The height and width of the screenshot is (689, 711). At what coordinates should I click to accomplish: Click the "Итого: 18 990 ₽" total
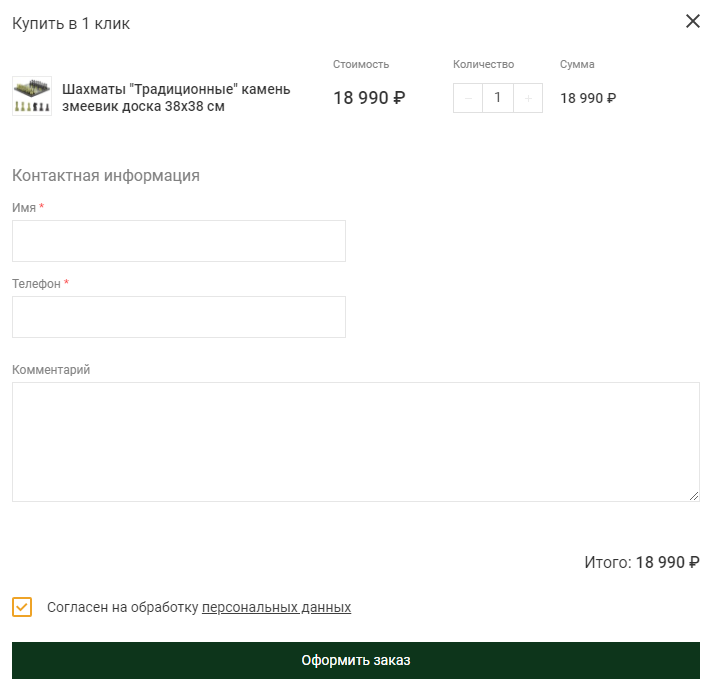pyautogui.click(x=641, y=562)
